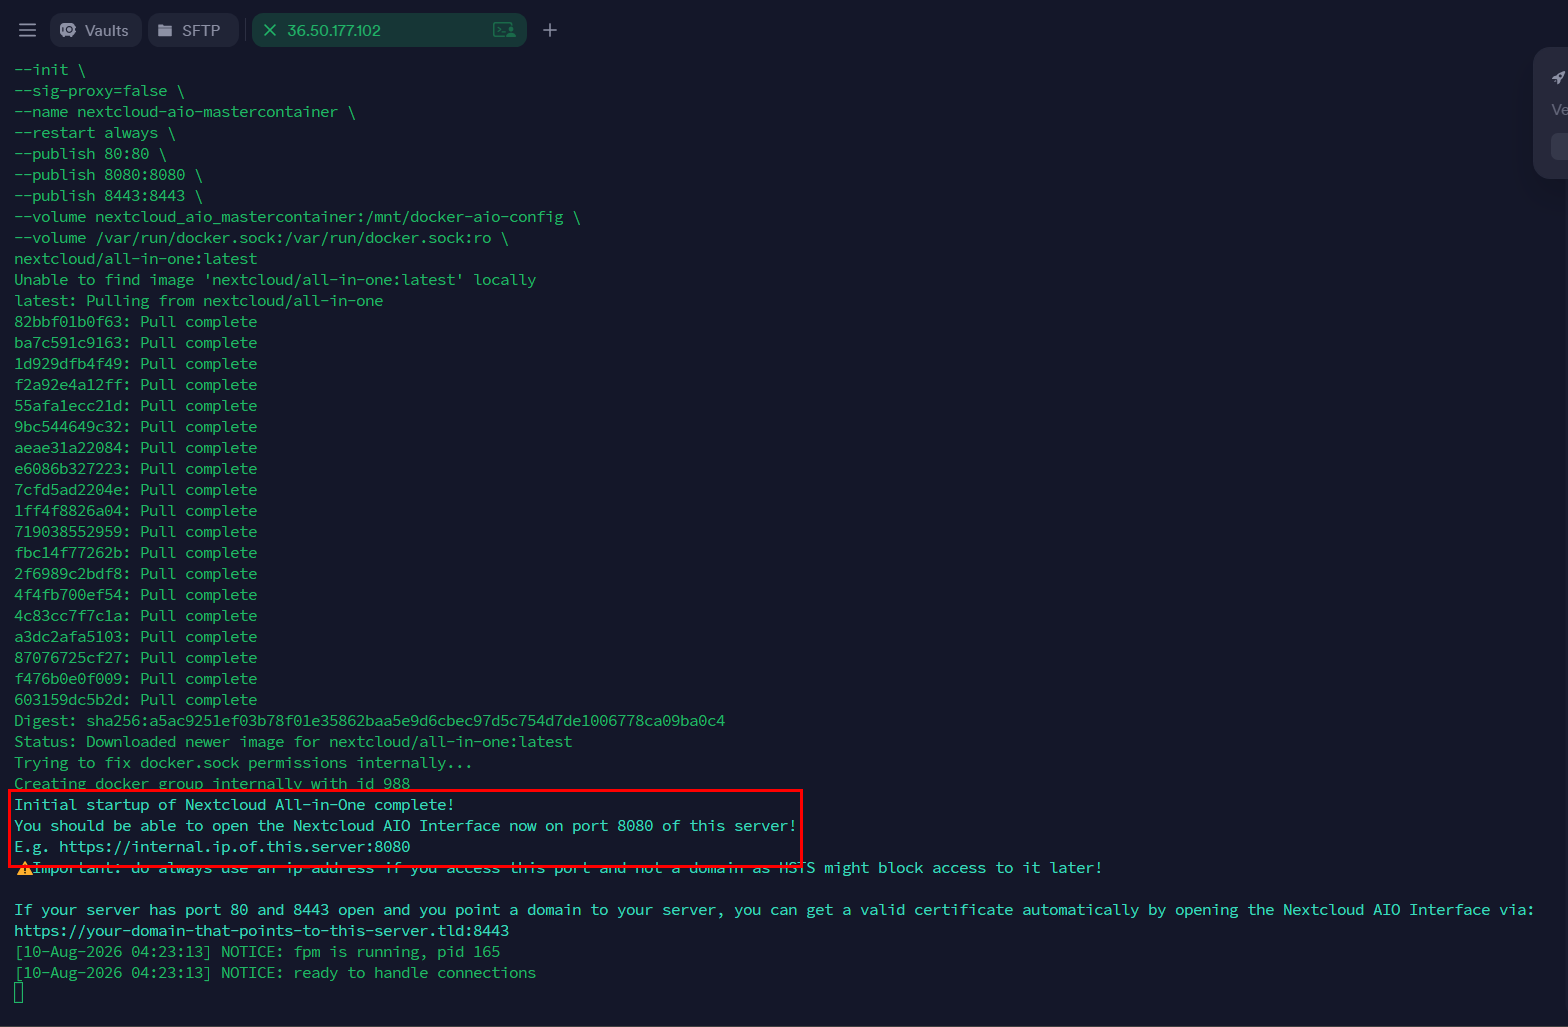Click the e6086b327223 Pull complete line

tap(135, 469)
